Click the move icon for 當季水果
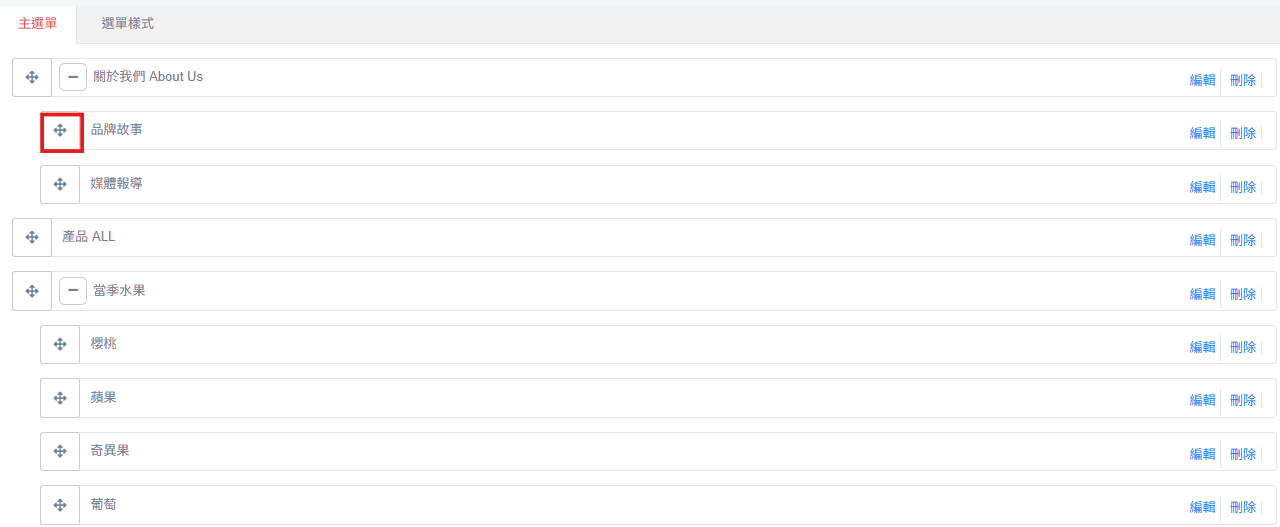Screen dimensions: 1280x527 pos(32,291)
